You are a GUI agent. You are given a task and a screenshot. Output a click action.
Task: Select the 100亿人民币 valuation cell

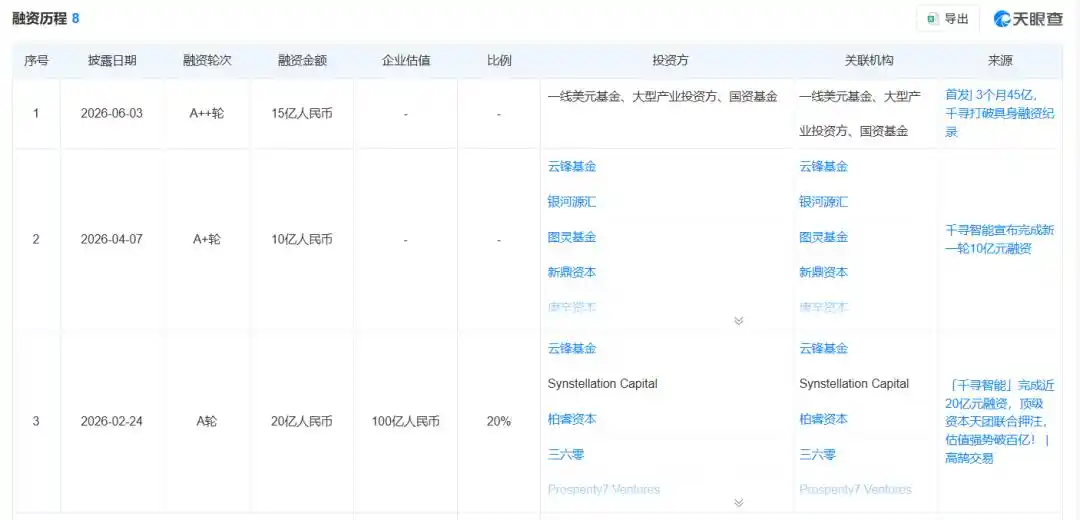click(406, 422)
